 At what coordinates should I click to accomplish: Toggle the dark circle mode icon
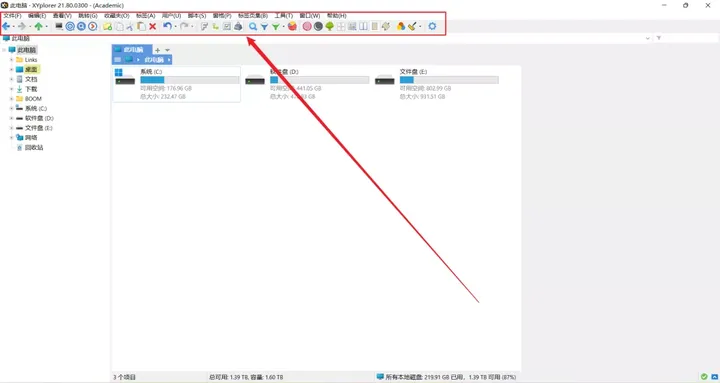(x=318, y=27)
